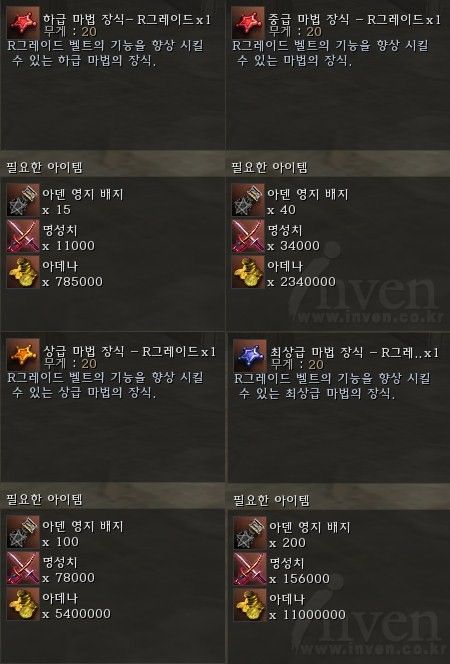450x664 pixels.
Task: Select the 아덴 영지 배지 icon with x 40
Action: click(248, 200)
